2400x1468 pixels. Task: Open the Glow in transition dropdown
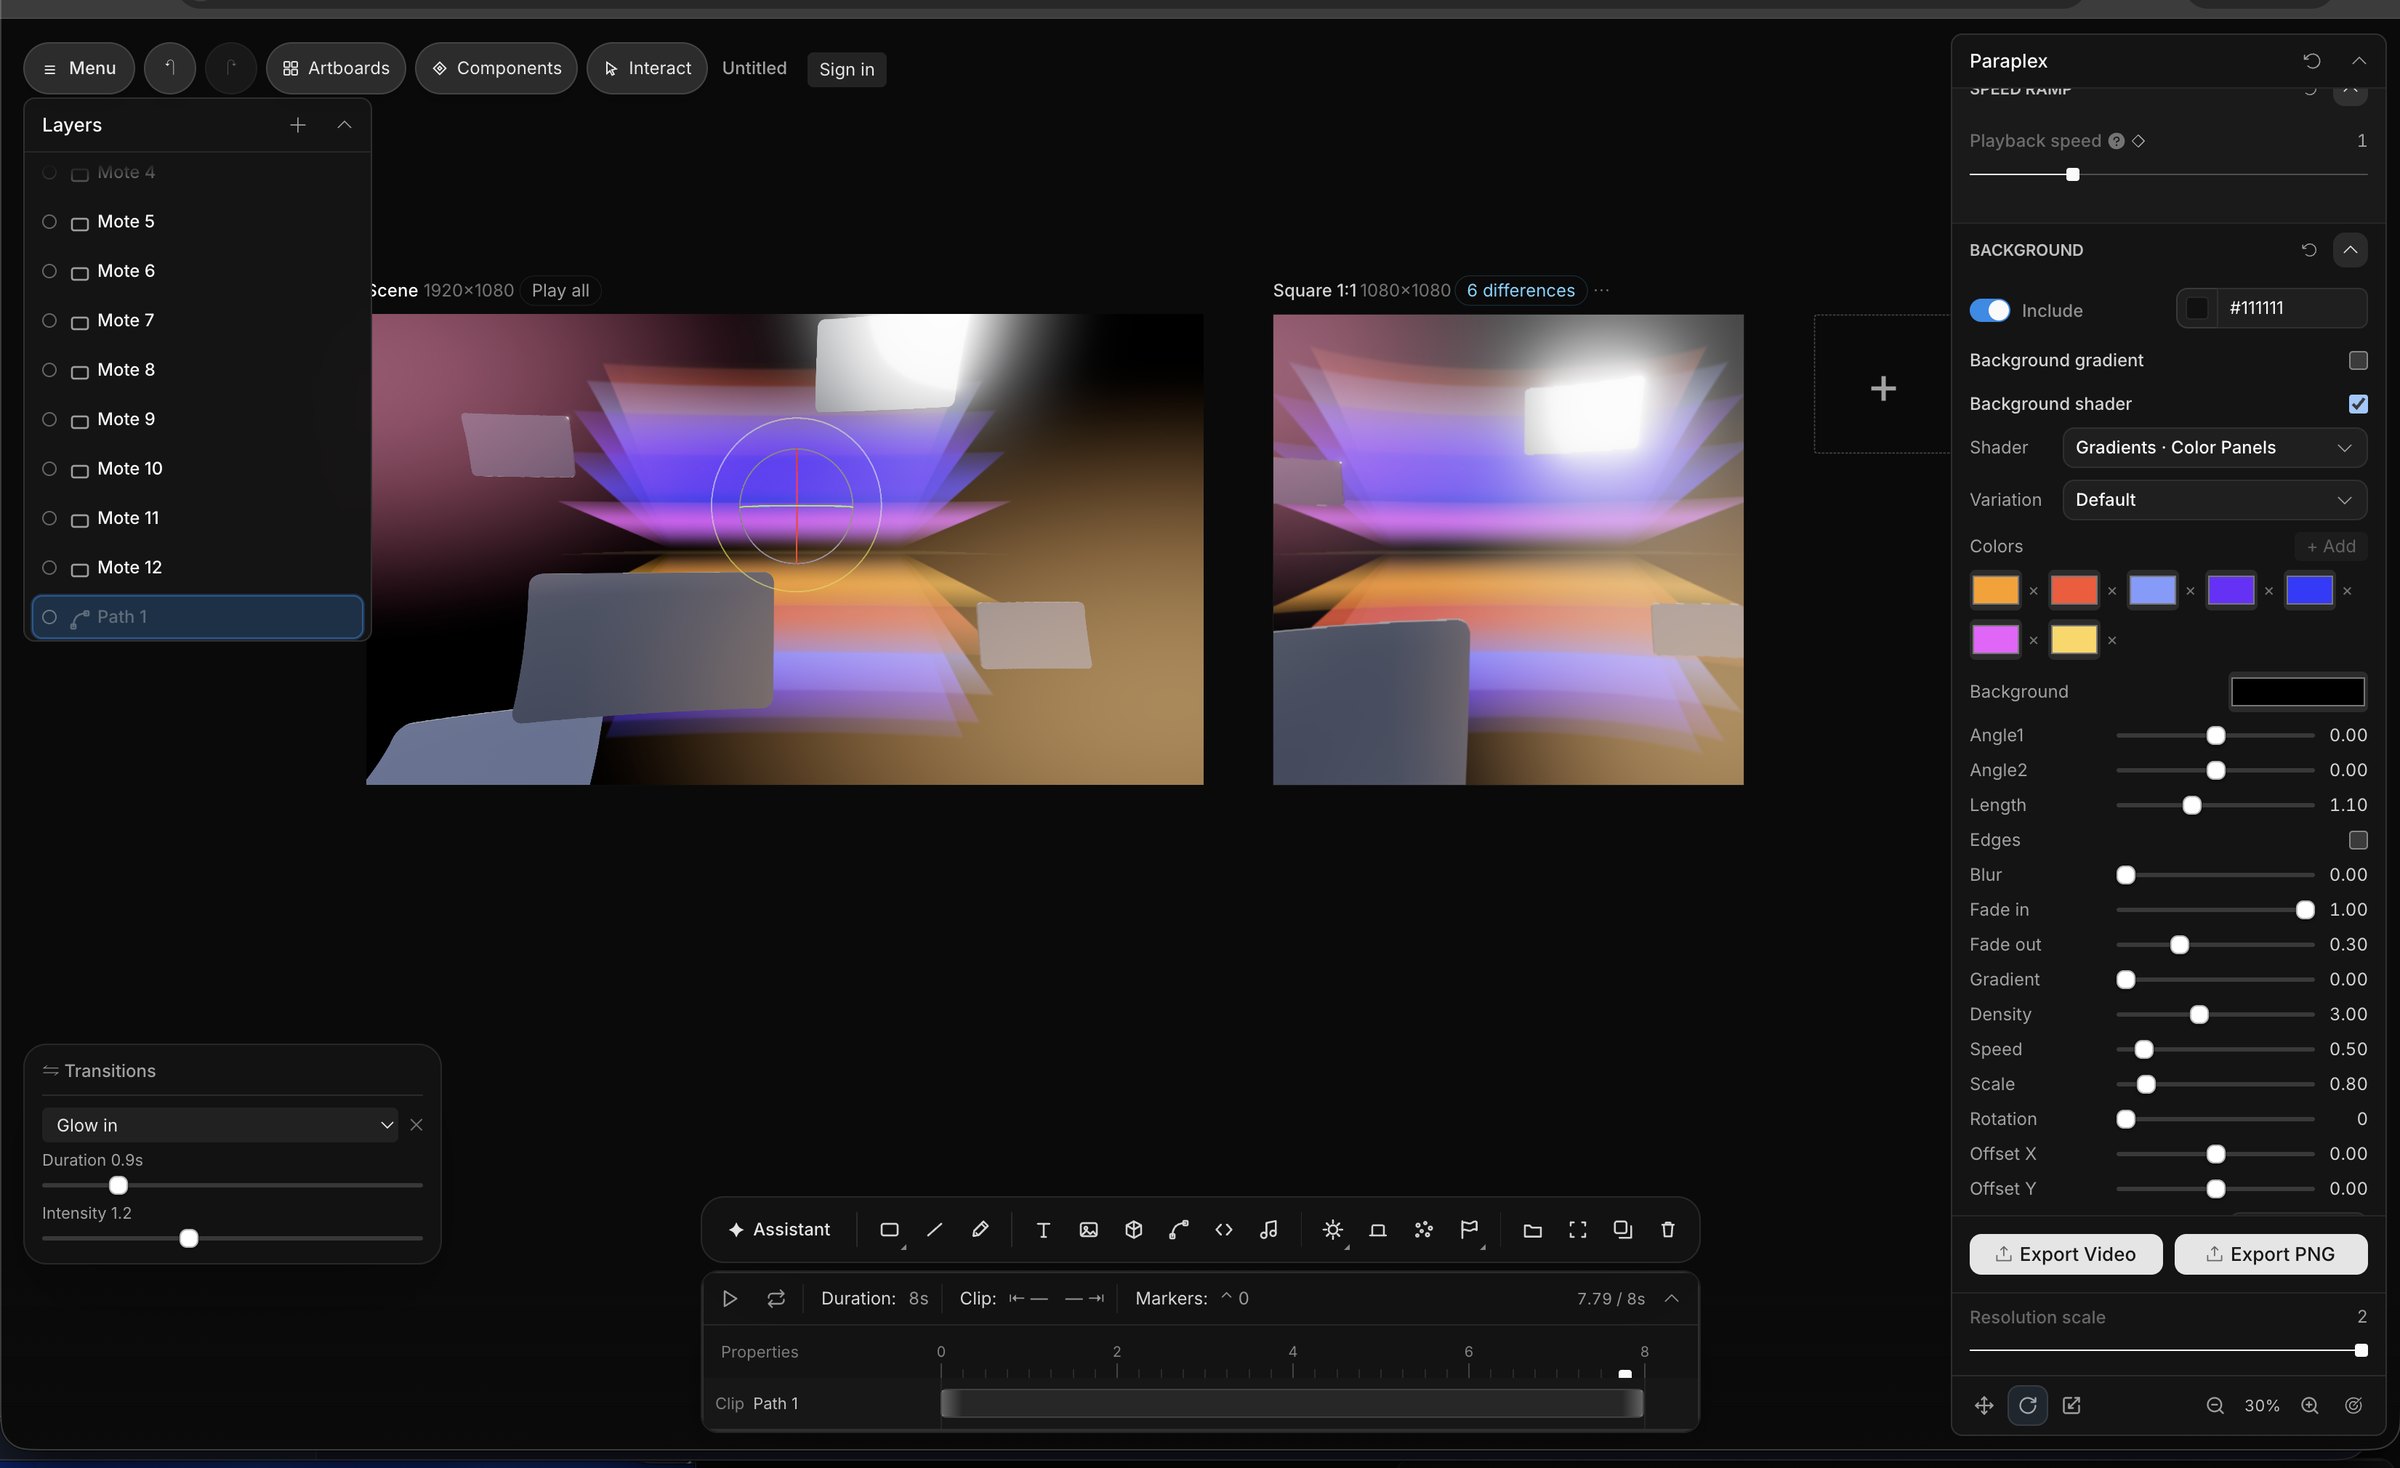(220, 1125)
